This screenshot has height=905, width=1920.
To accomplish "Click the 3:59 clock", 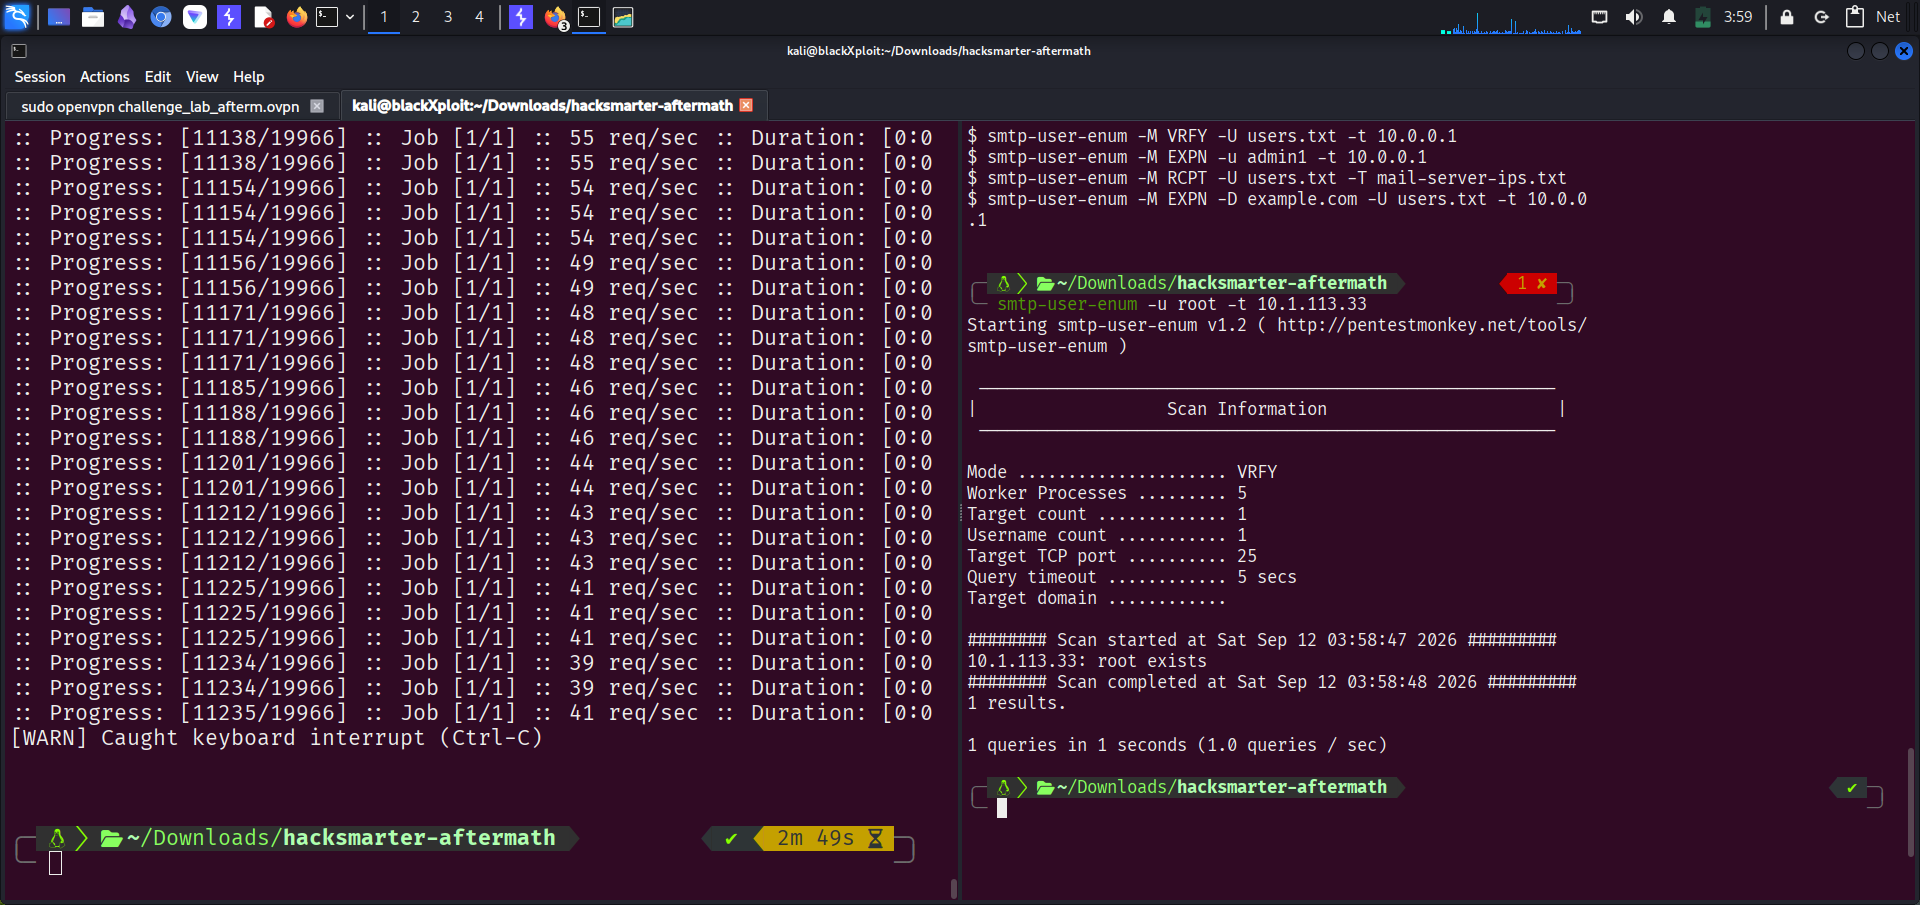I will [1738, 17].
